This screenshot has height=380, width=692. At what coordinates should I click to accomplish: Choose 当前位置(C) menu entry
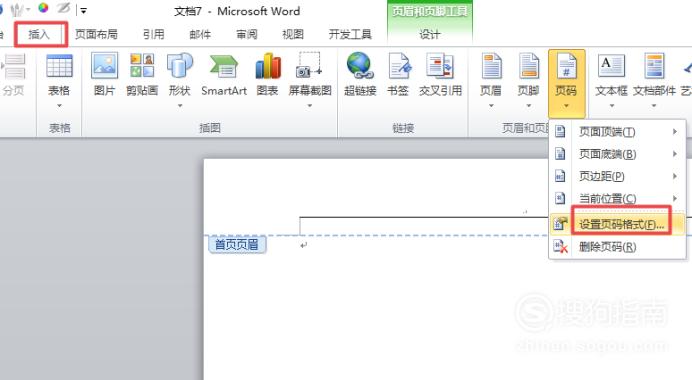pos(617,198)
